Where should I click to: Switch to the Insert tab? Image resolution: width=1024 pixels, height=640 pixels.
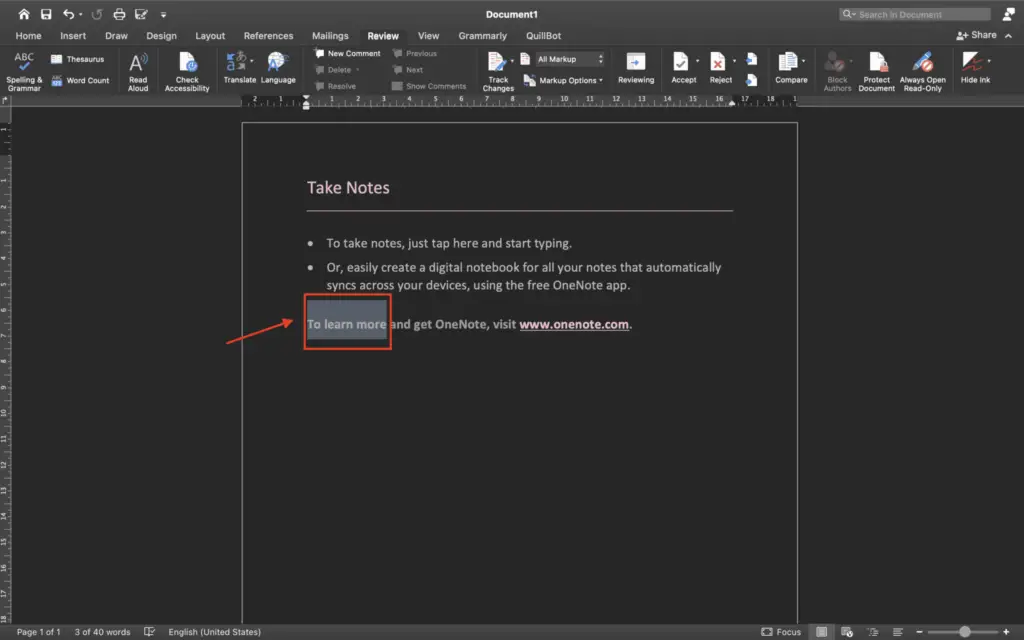pyautogui.click(x=73, y=36)
